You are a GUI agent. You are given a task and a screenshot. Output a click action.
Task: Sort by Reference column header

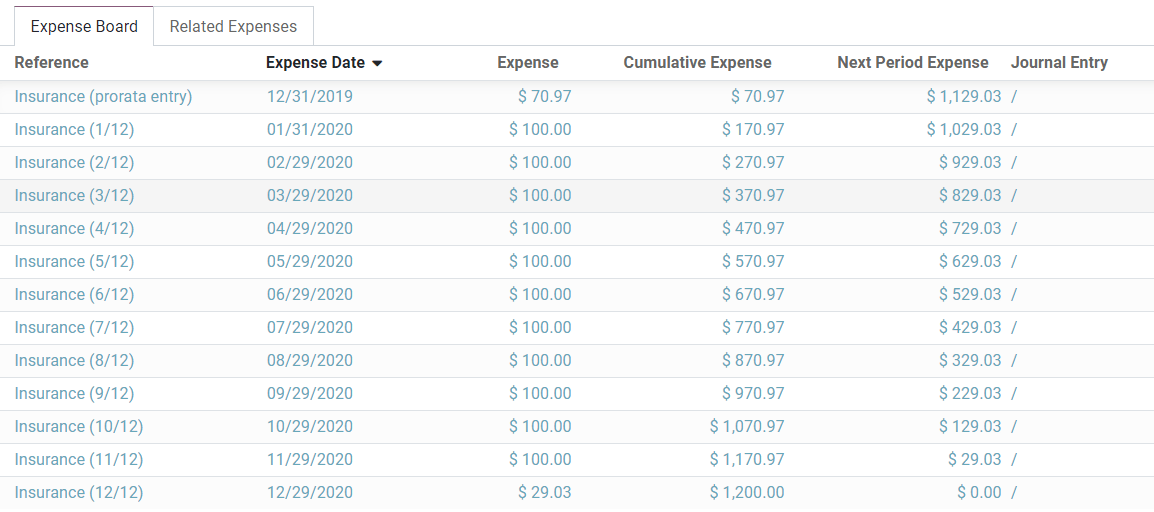point(52,63)
